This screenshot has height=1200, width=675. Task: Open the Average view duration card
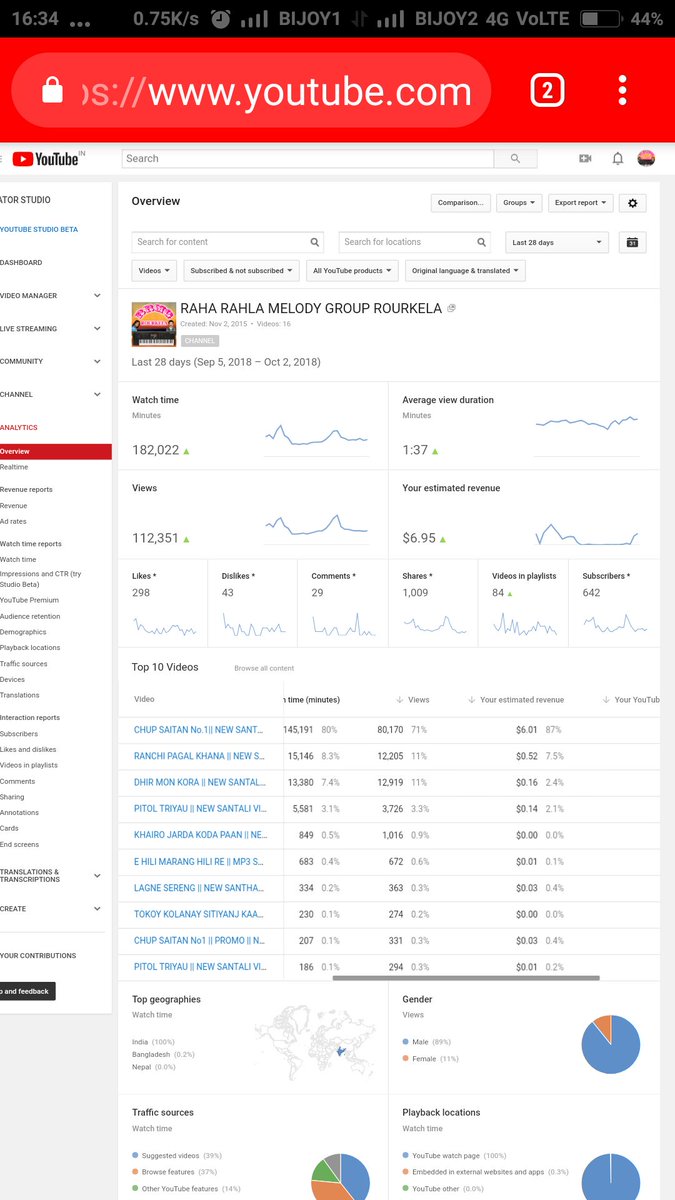click(524, 426)
